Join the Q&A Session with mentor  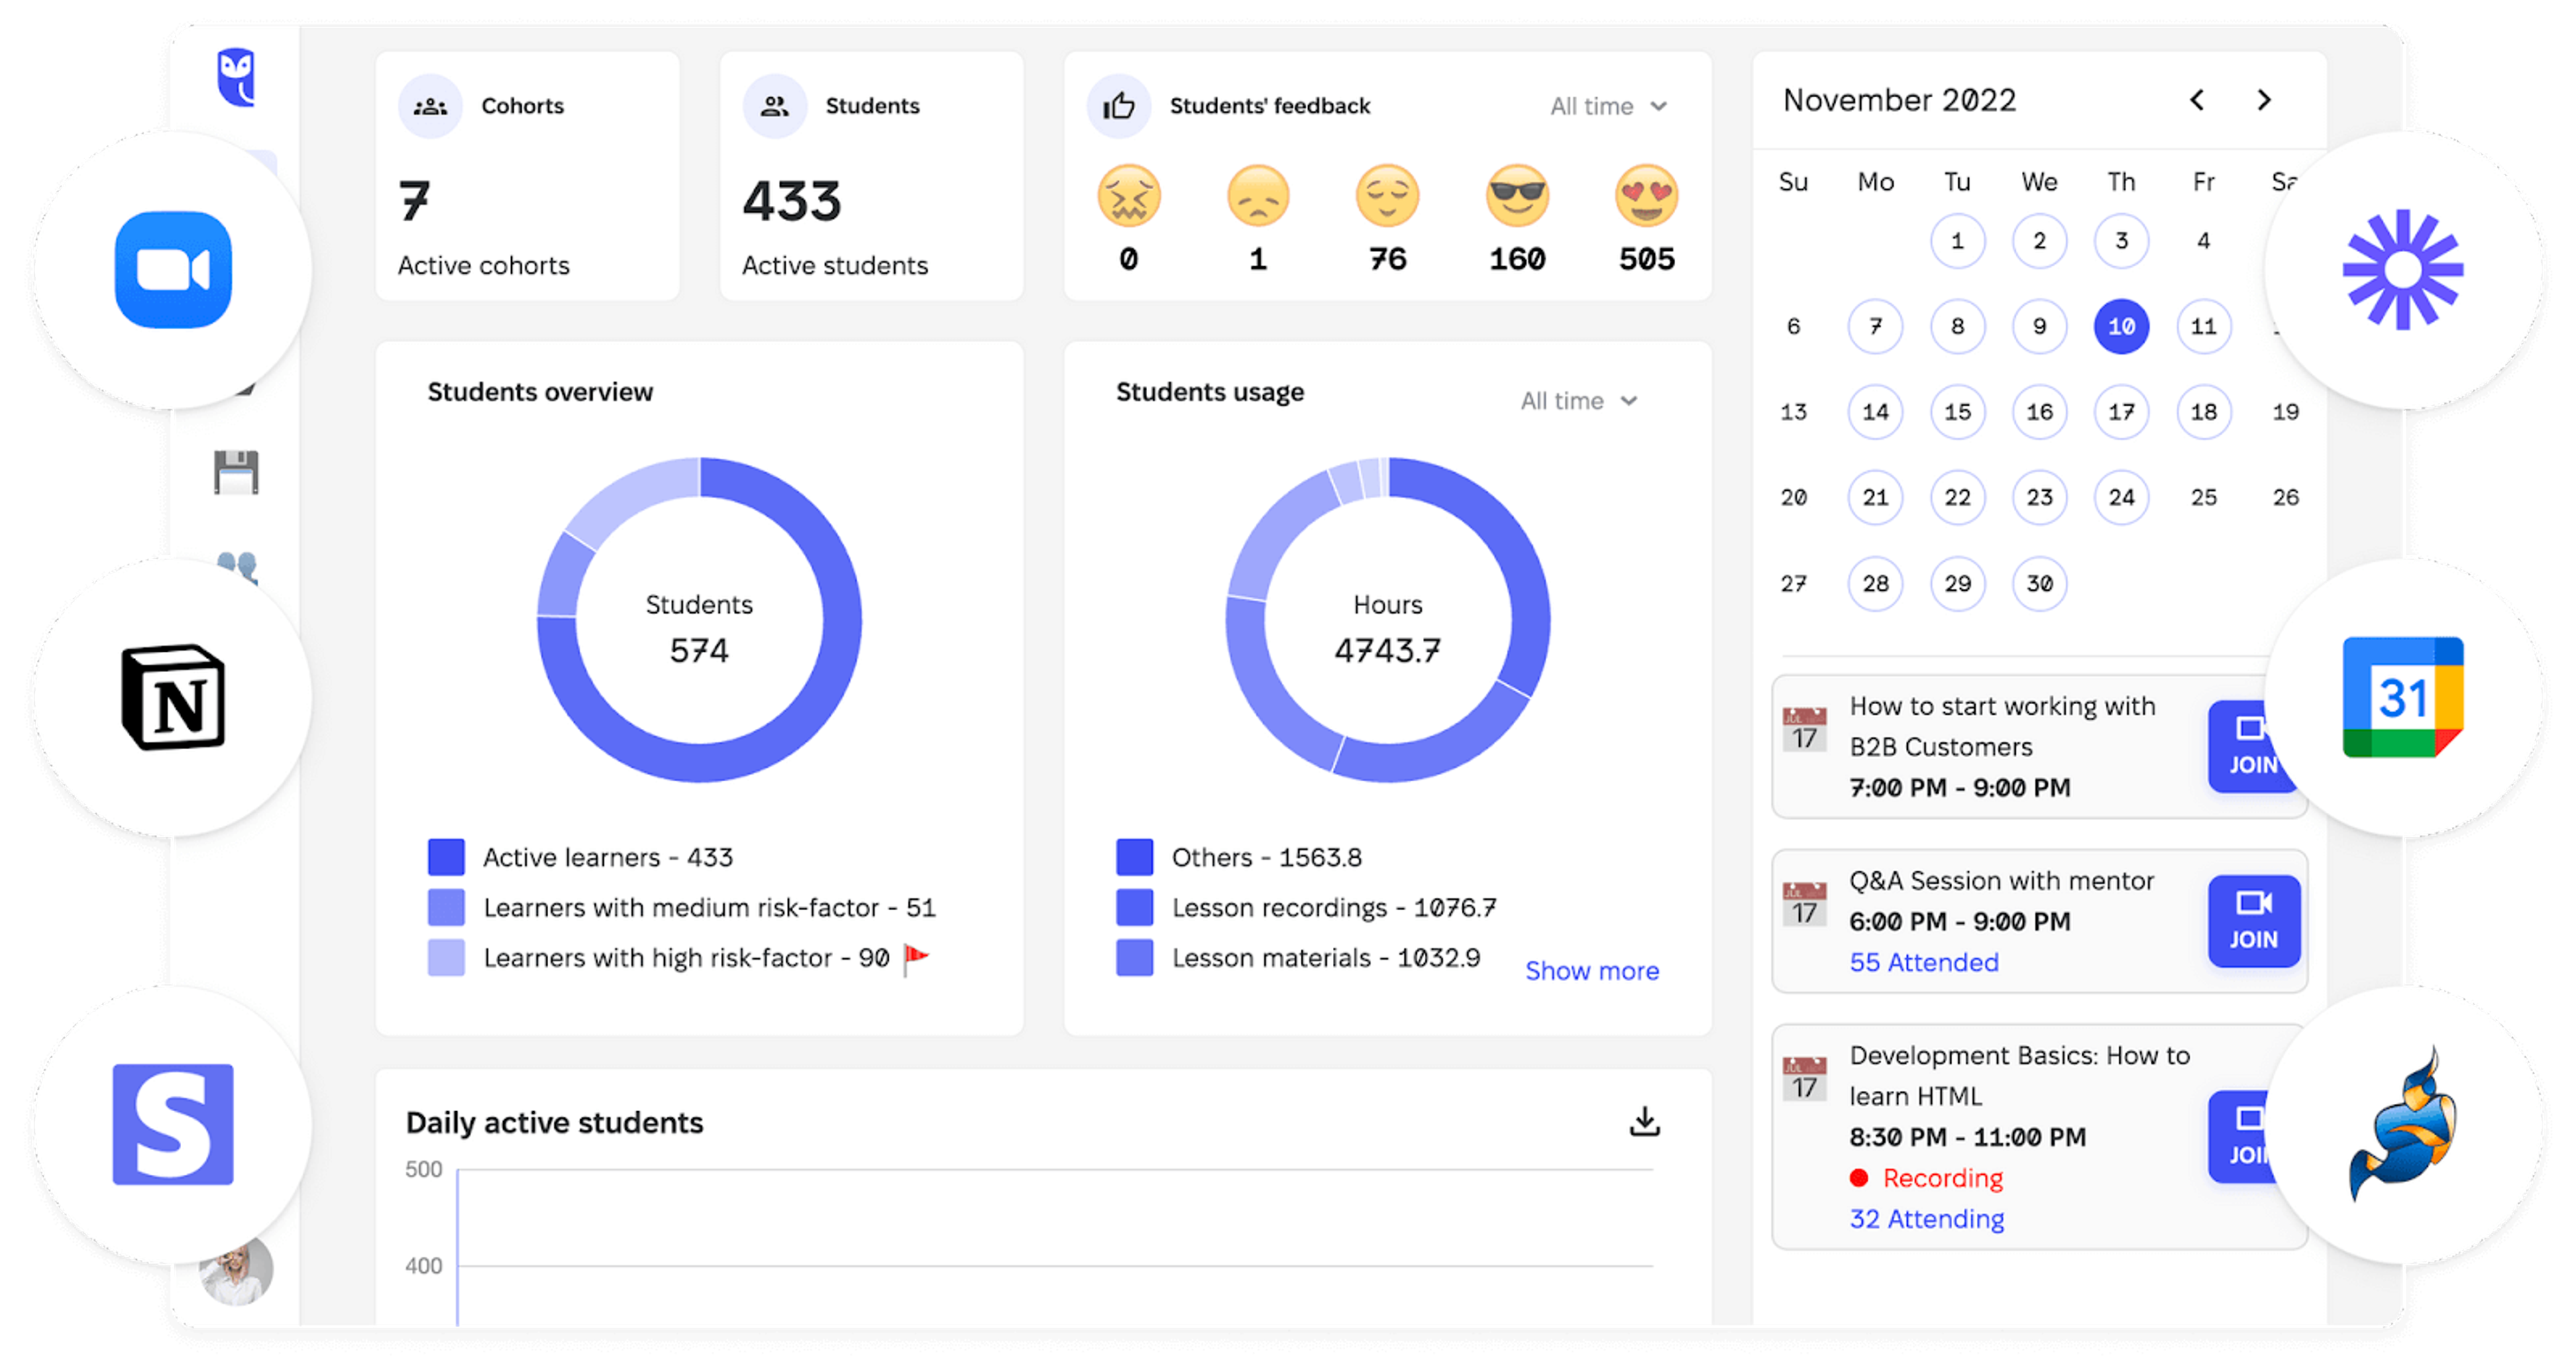(x=2254, y=921)
